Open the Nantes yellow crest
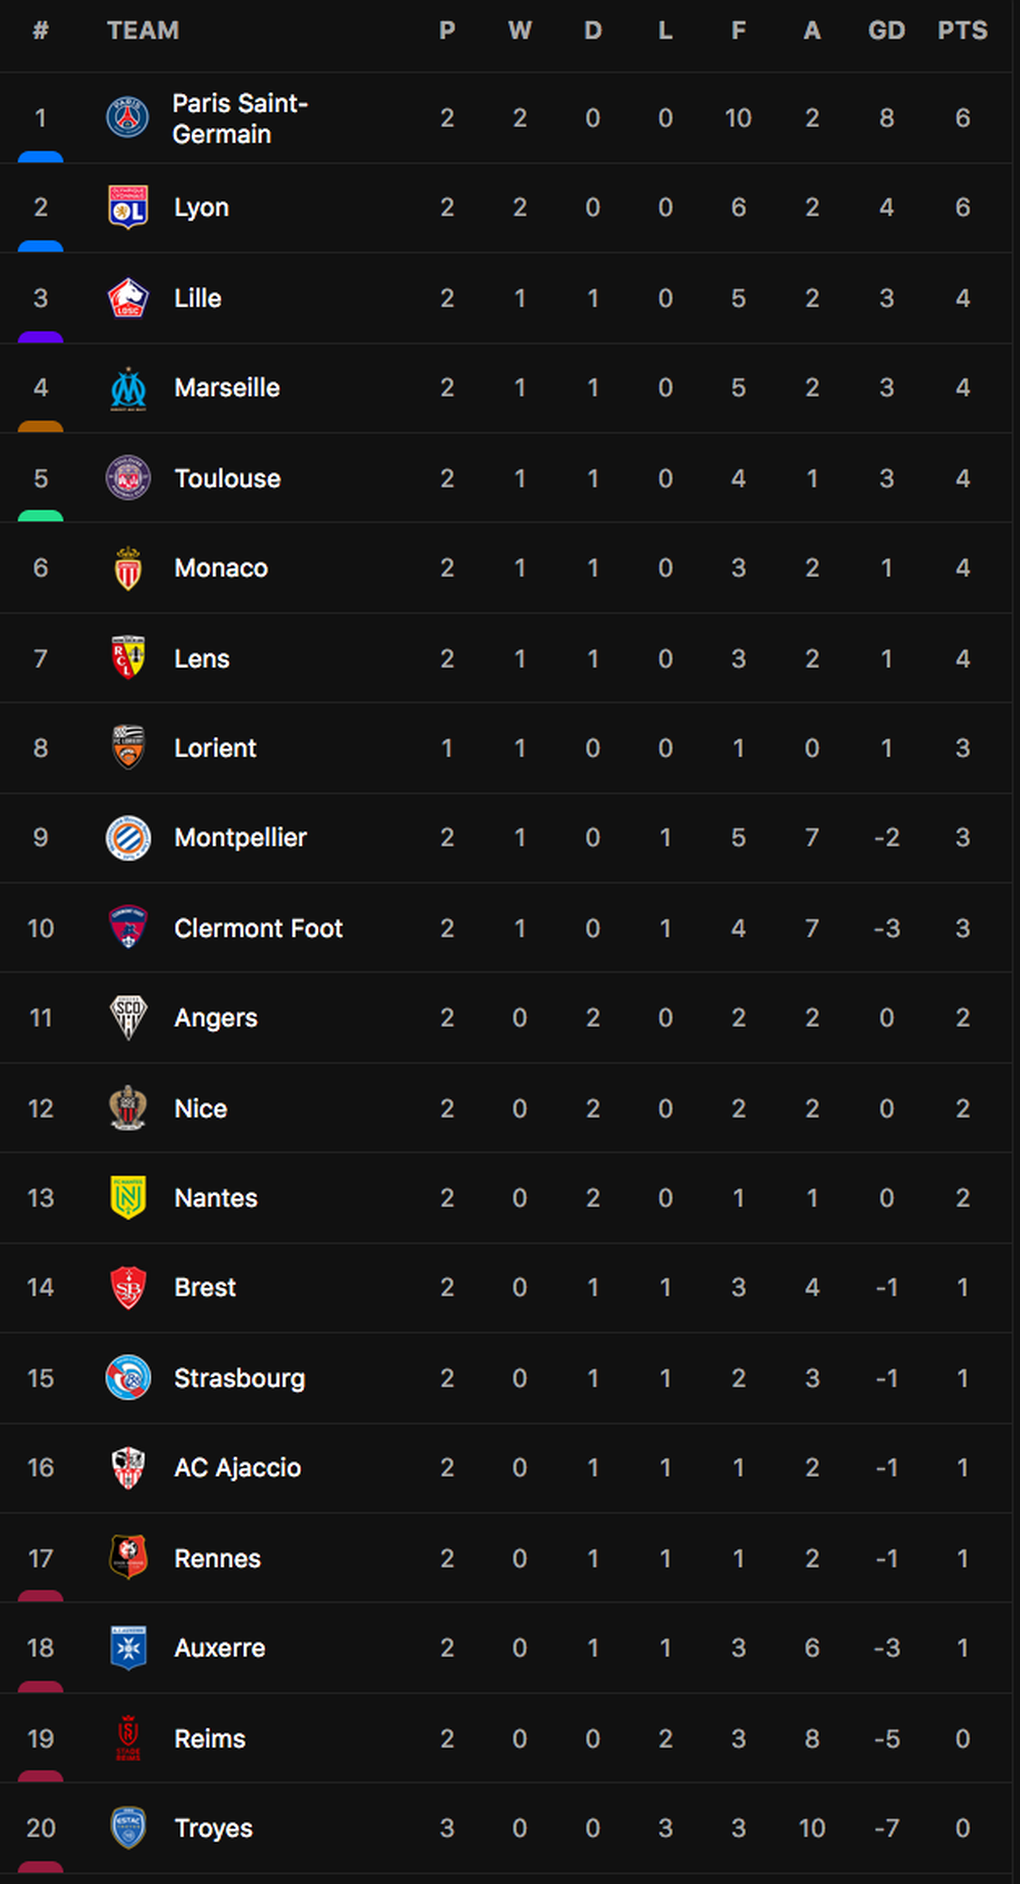Screen dimensions: 1020x1884 pyautogui.click(x=128, y=1198)
